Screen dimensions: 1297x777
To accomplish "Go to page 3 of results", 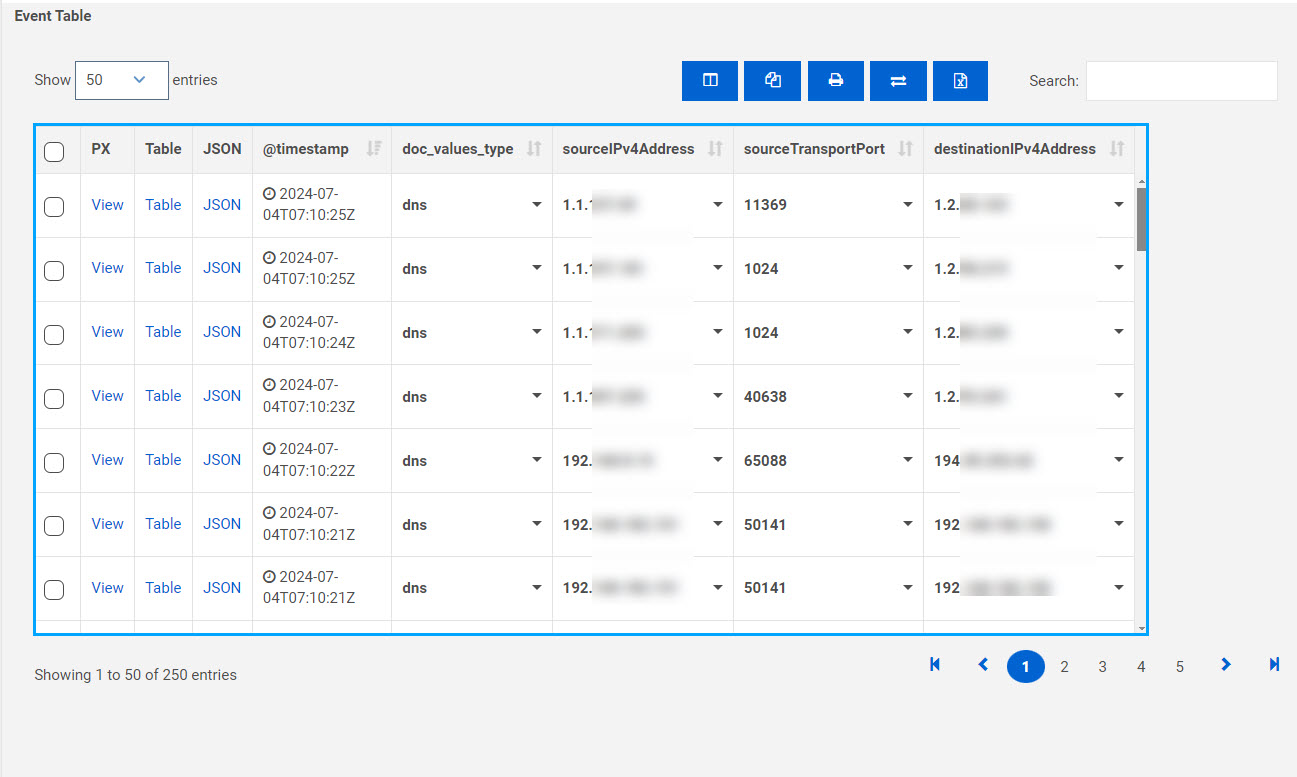I will (1102, 667).
